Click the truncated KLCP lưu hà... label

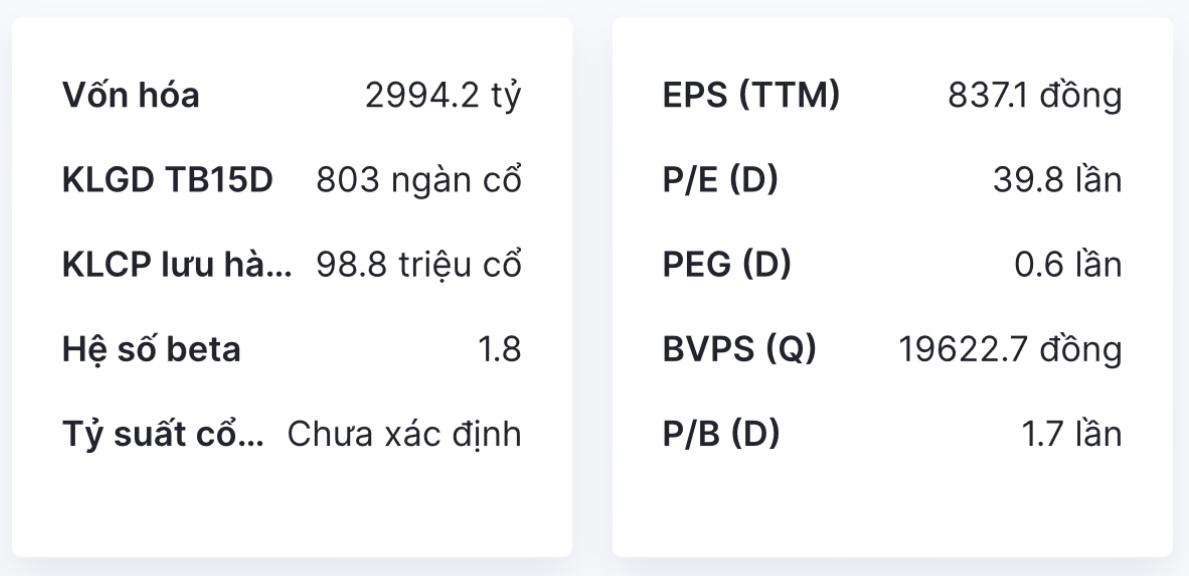point(177,266)
